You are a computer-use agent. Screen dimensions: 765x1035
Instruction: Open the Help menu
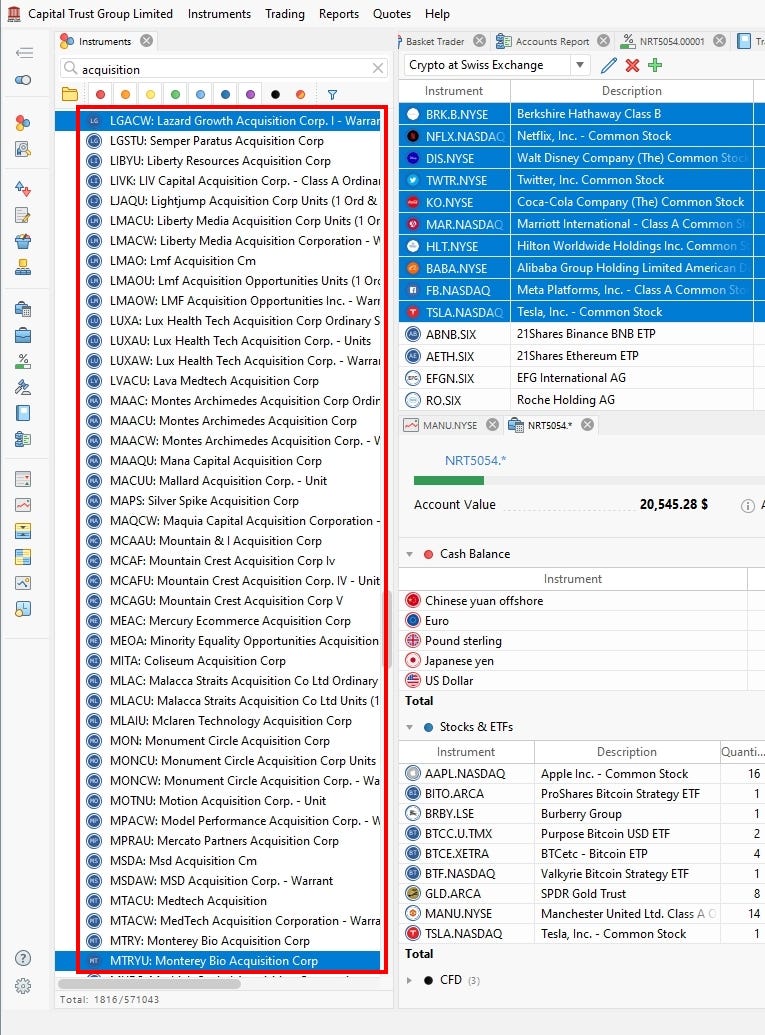pos(437,14)
